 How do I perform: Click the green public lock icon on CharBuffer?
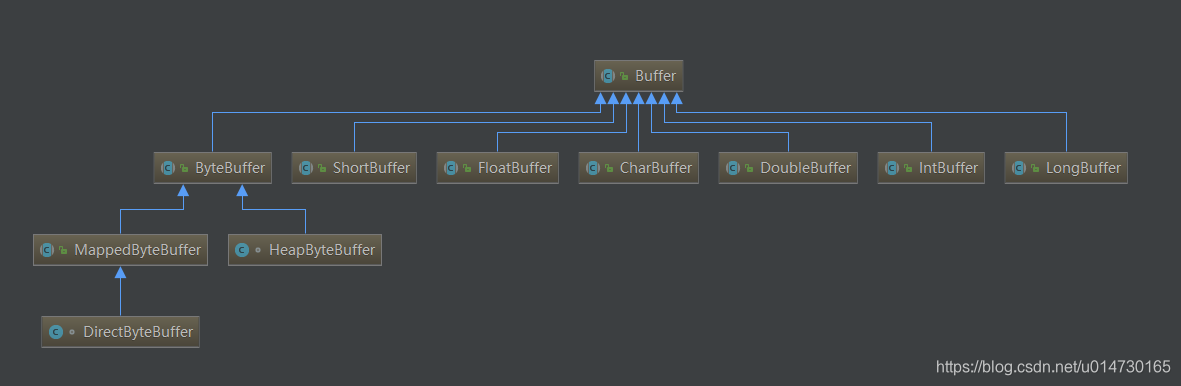[609, 169]
